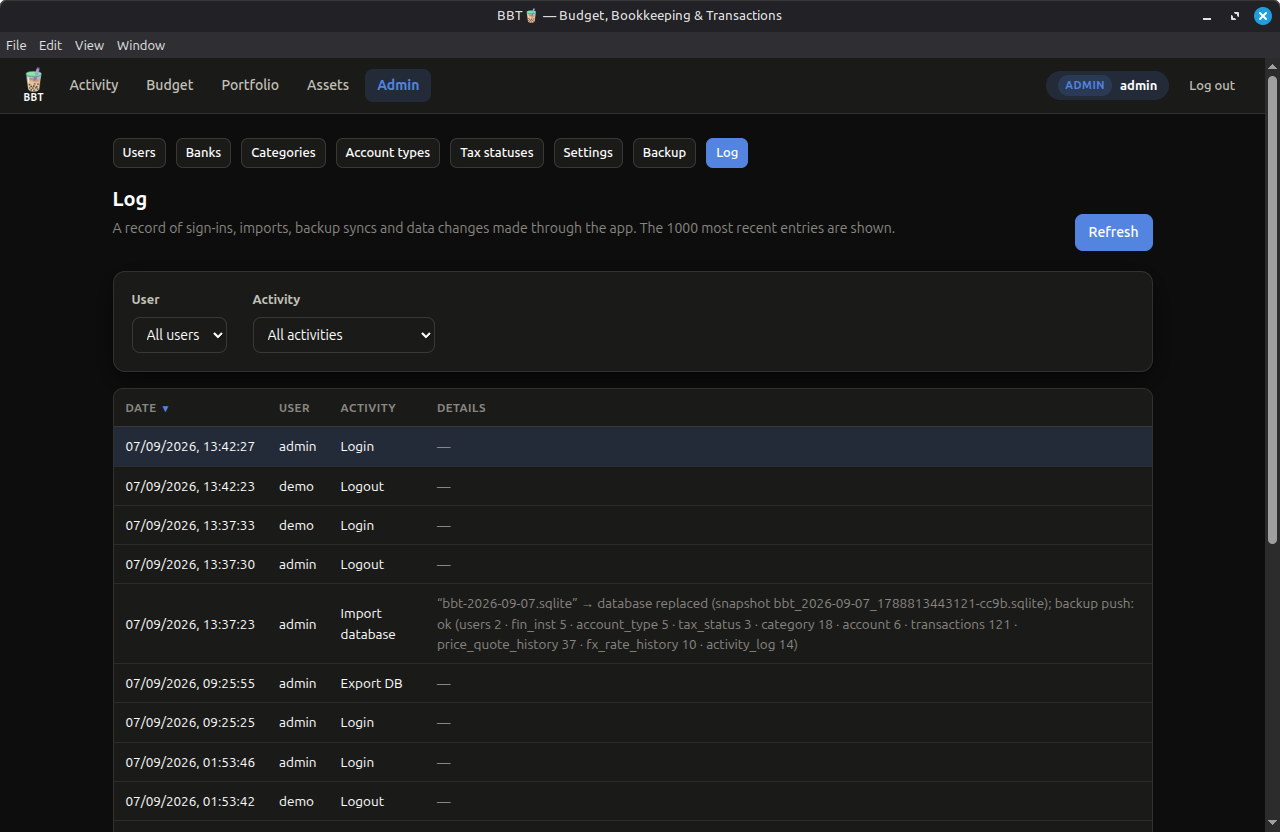This screenshot has height=832, width=1280.
Task: Click the USER column header
Action: point(294,408)
